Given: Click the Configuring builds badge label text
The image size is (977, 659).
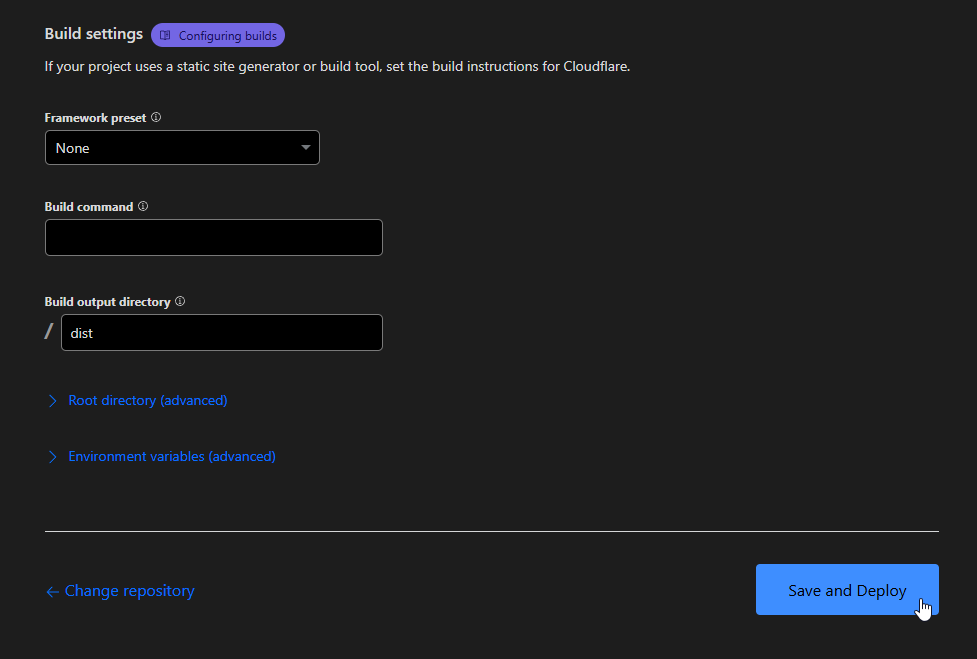Looking at the screenshot, I should [227, 35].
